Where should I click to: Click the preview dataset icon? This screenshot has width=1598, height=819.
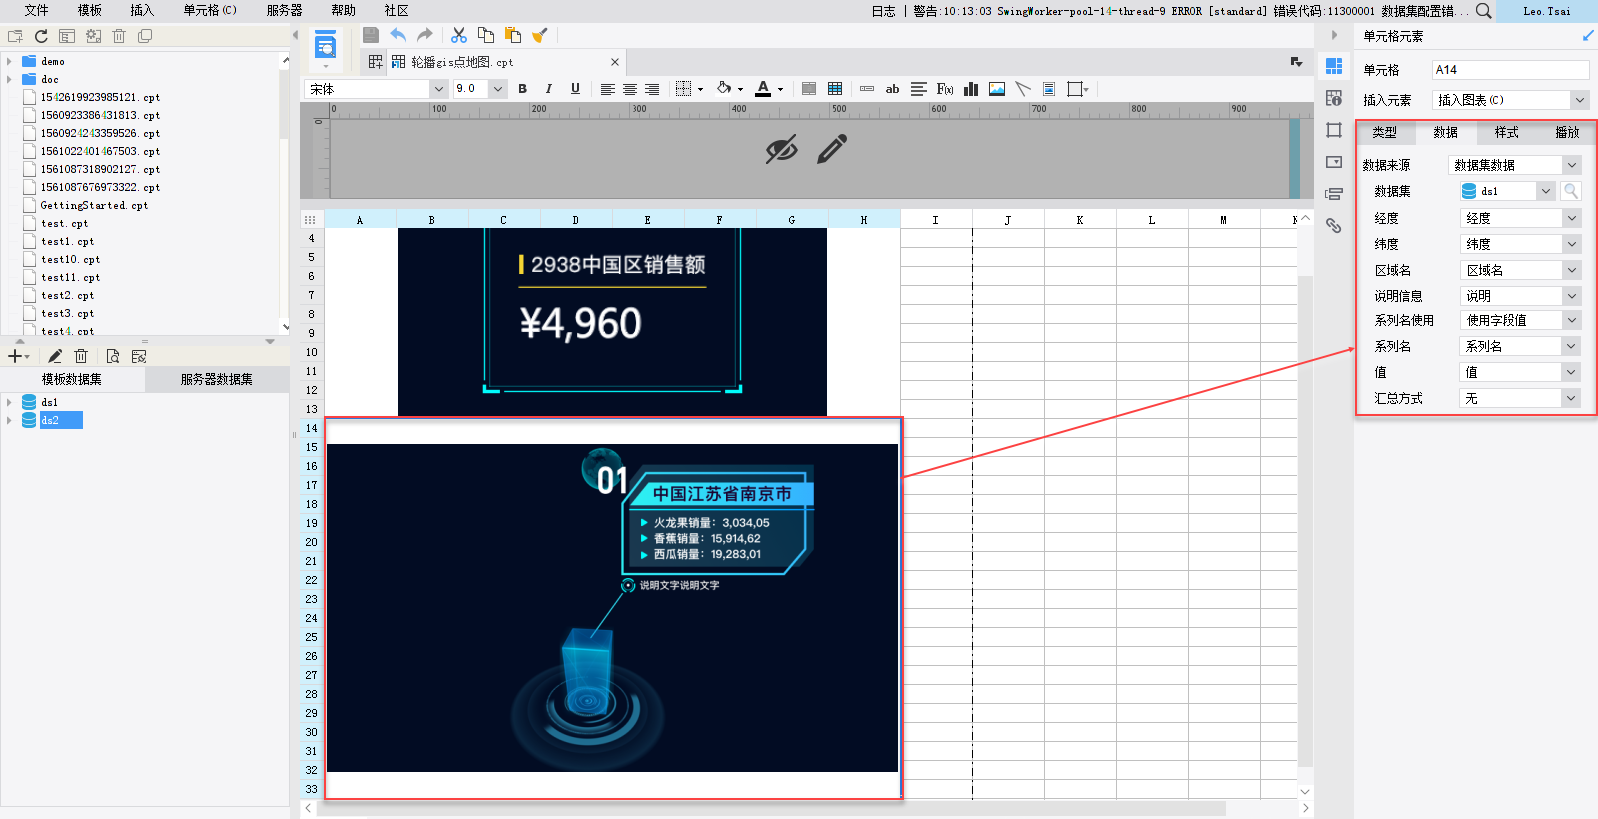112,356
